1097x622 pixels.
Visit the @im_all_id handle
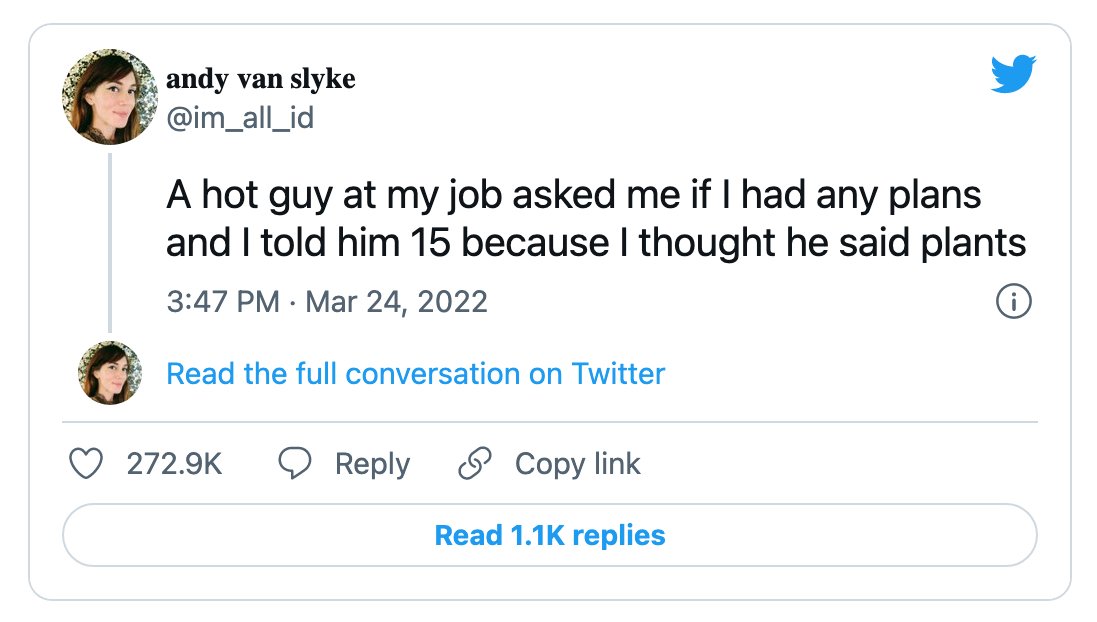pyautogui.click(x=240, y=118)
